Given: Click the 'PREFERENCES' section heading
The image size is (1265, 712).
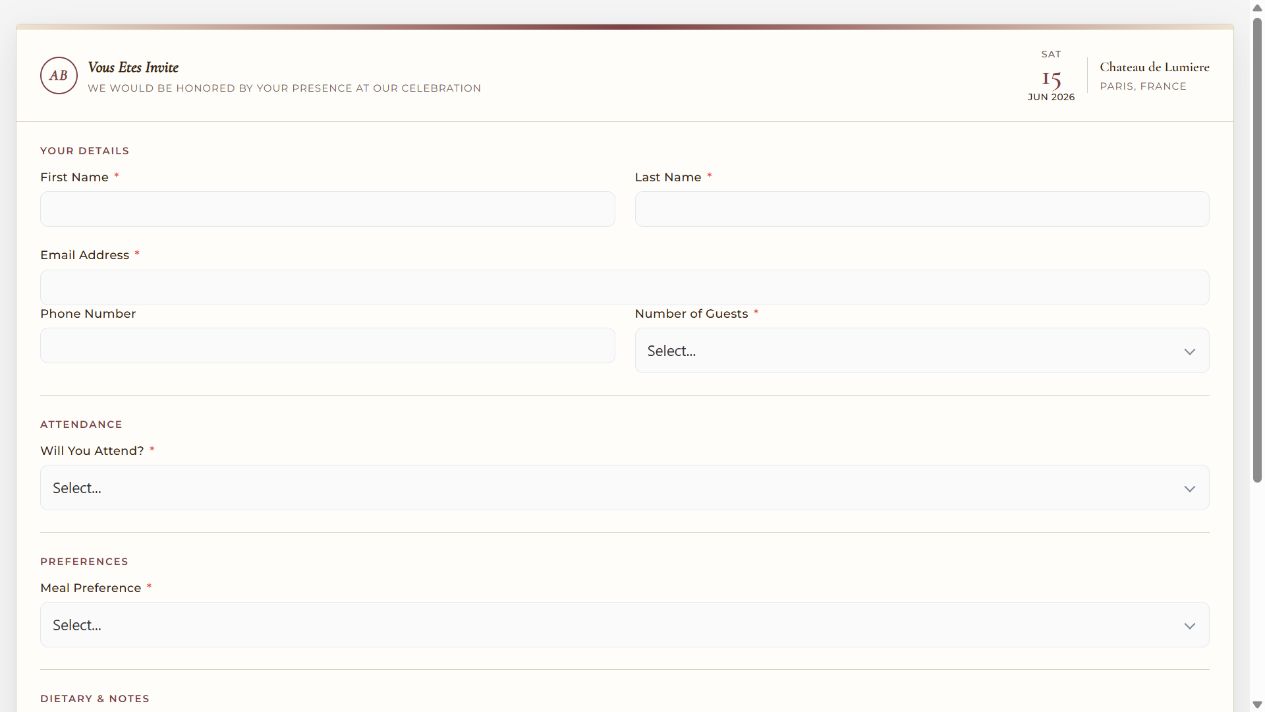Looking at the screenshot, I should pos(84,562).
